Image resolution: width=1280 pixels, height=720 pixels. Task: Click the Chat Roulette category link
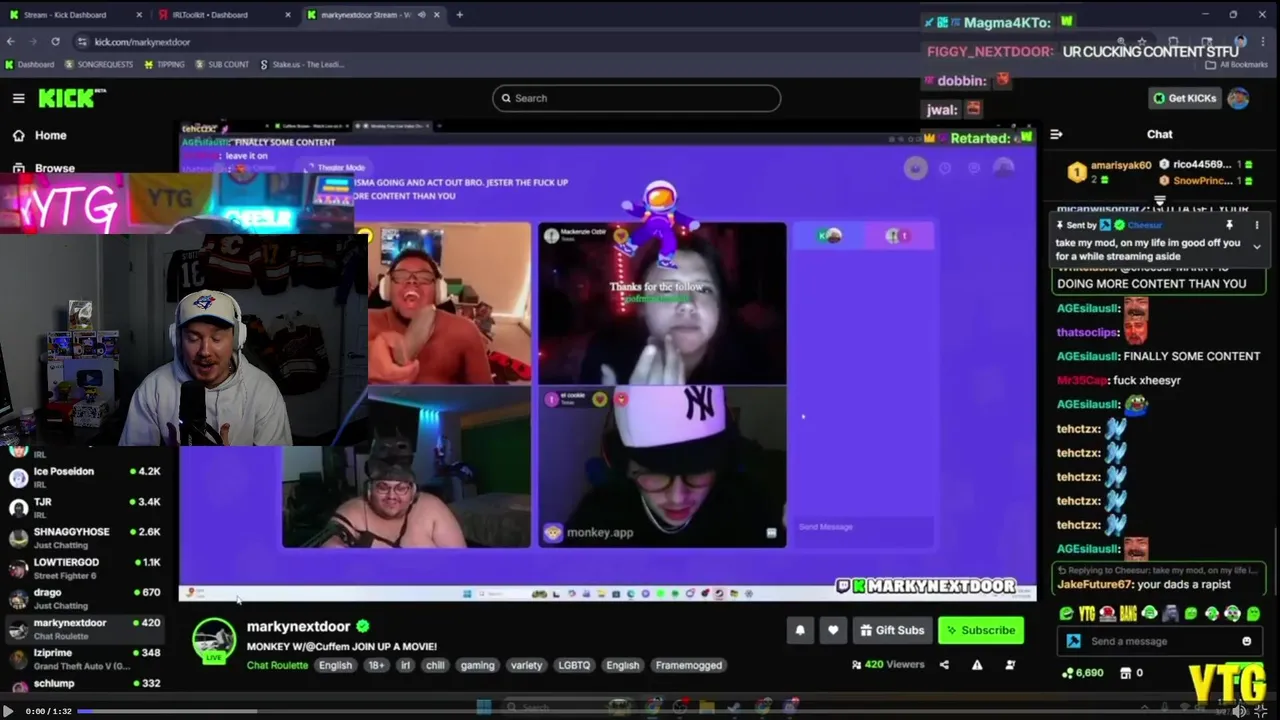tap(277, 665)
